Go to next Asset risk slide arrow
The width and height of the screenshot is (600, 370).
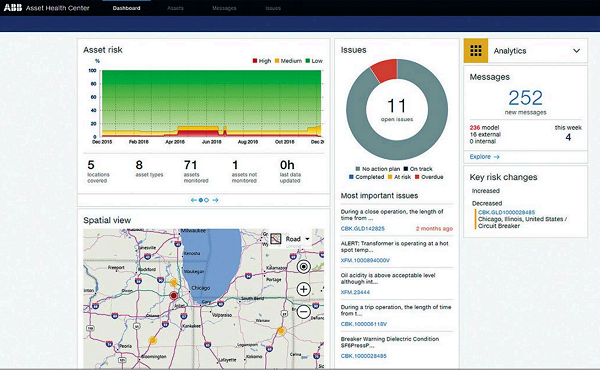pyautogui.click(x=215, y=200)
